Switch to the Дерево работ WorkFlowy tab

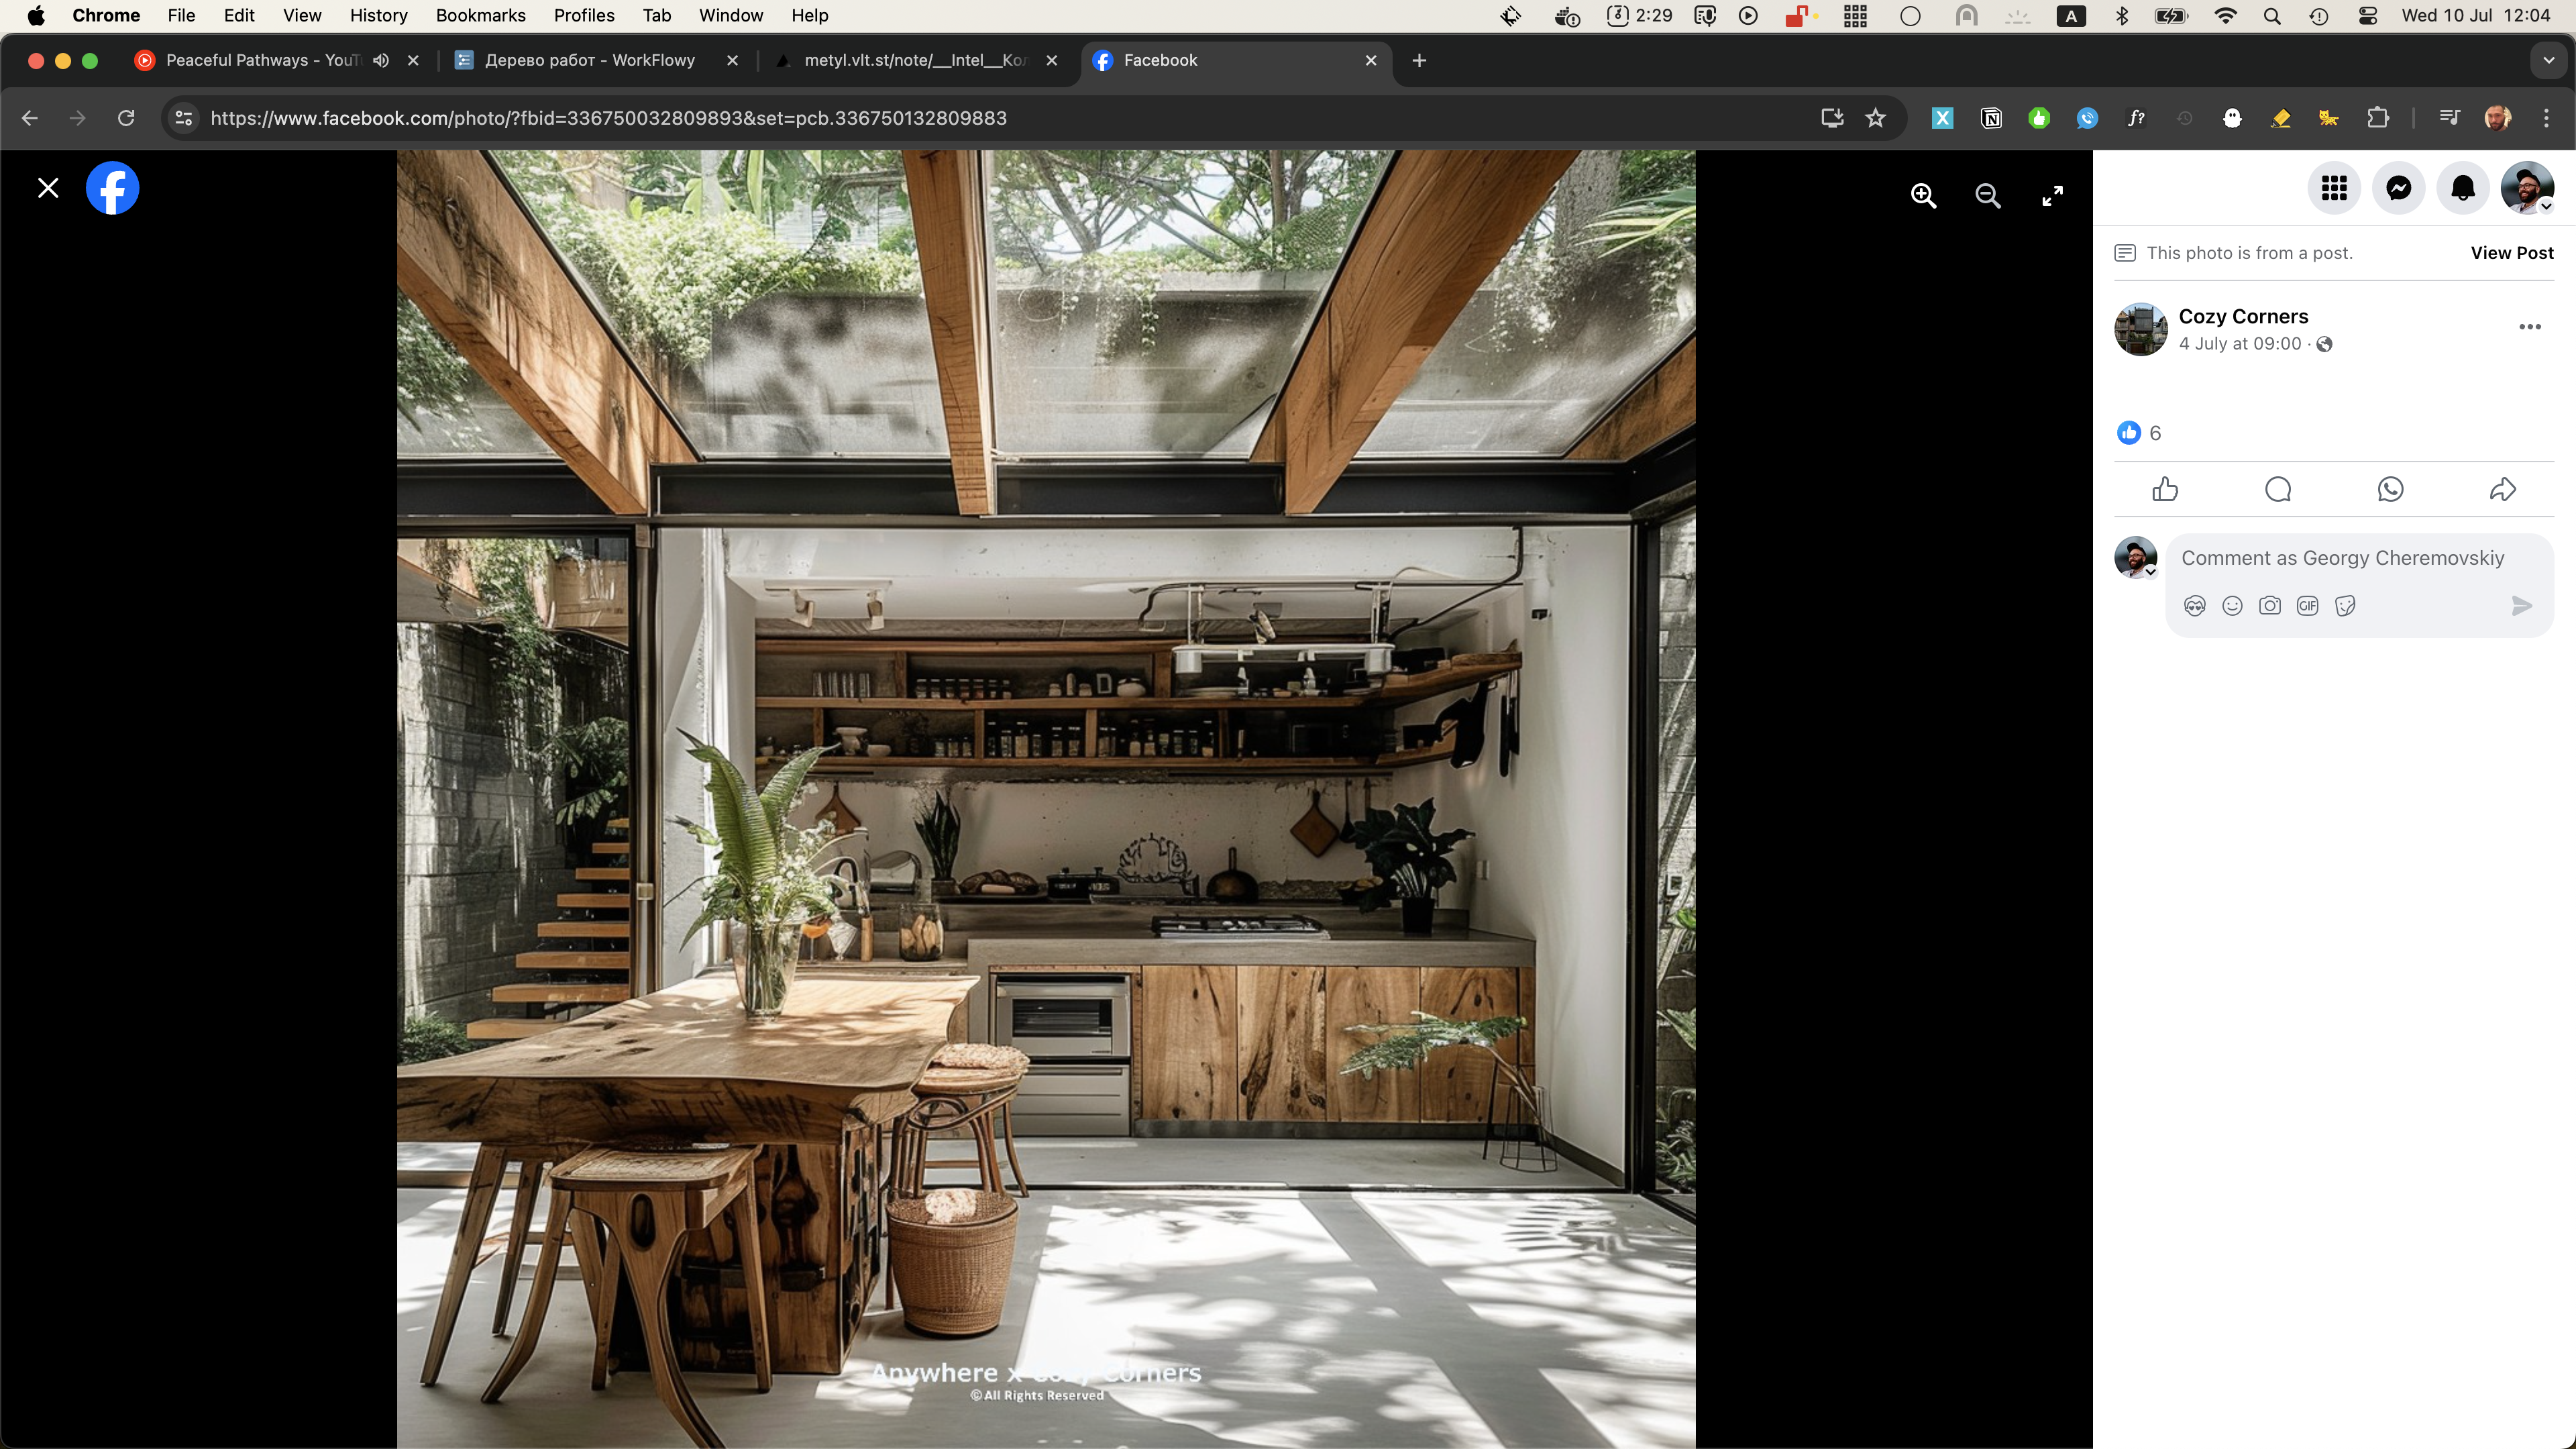pos(590,60)
